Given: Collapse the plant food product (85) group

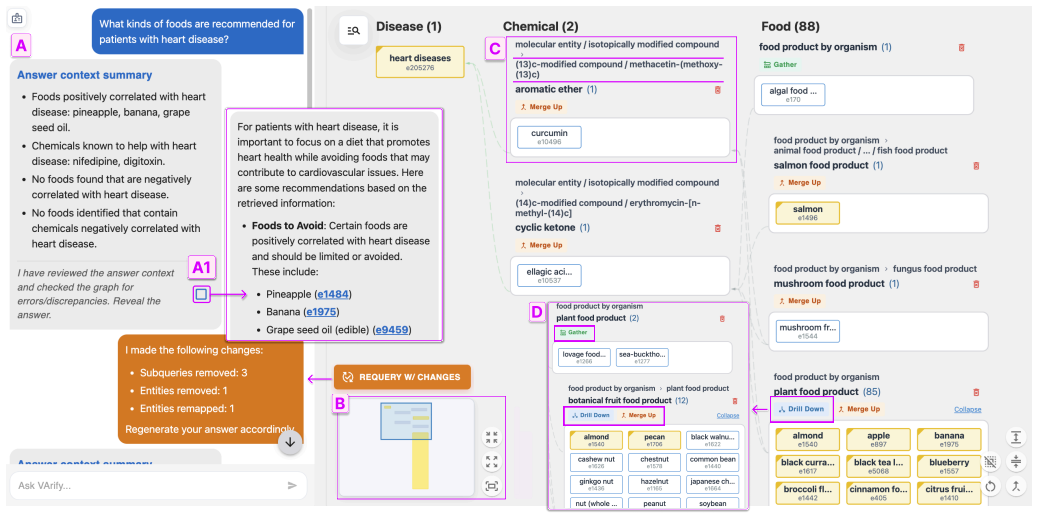Looking at the screenshot, I should point(968,409).
